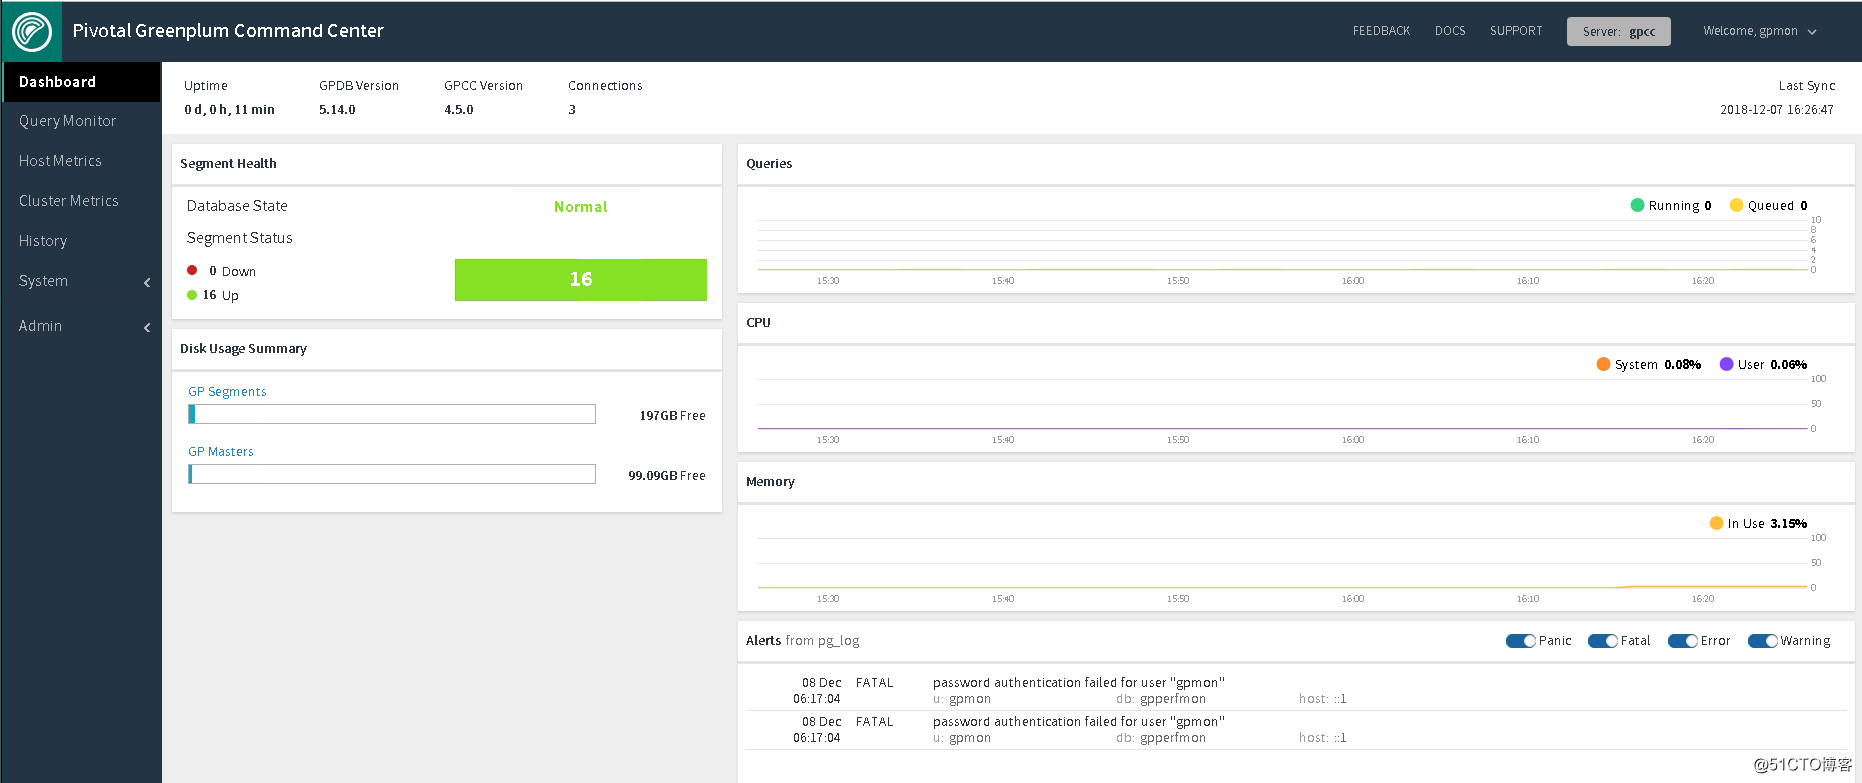The image size is (1862, 783).
Task: Click the green 16 segment status bar
Action: [x=581, y=280]
